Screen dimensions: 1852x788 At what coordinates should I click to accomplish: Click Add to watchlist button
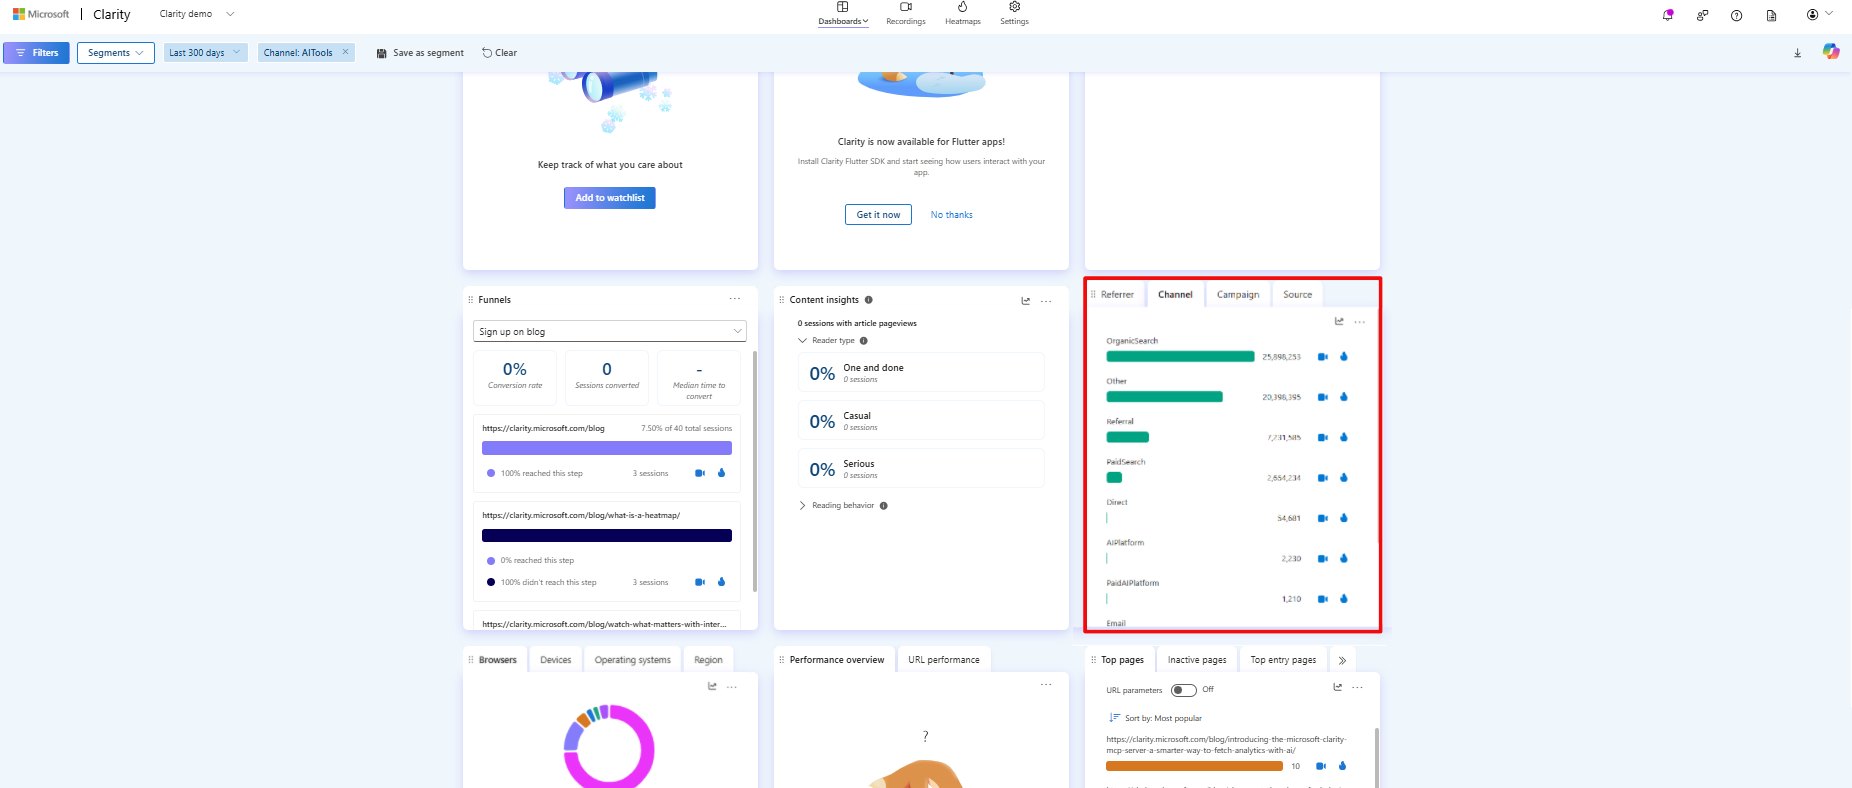610,198
